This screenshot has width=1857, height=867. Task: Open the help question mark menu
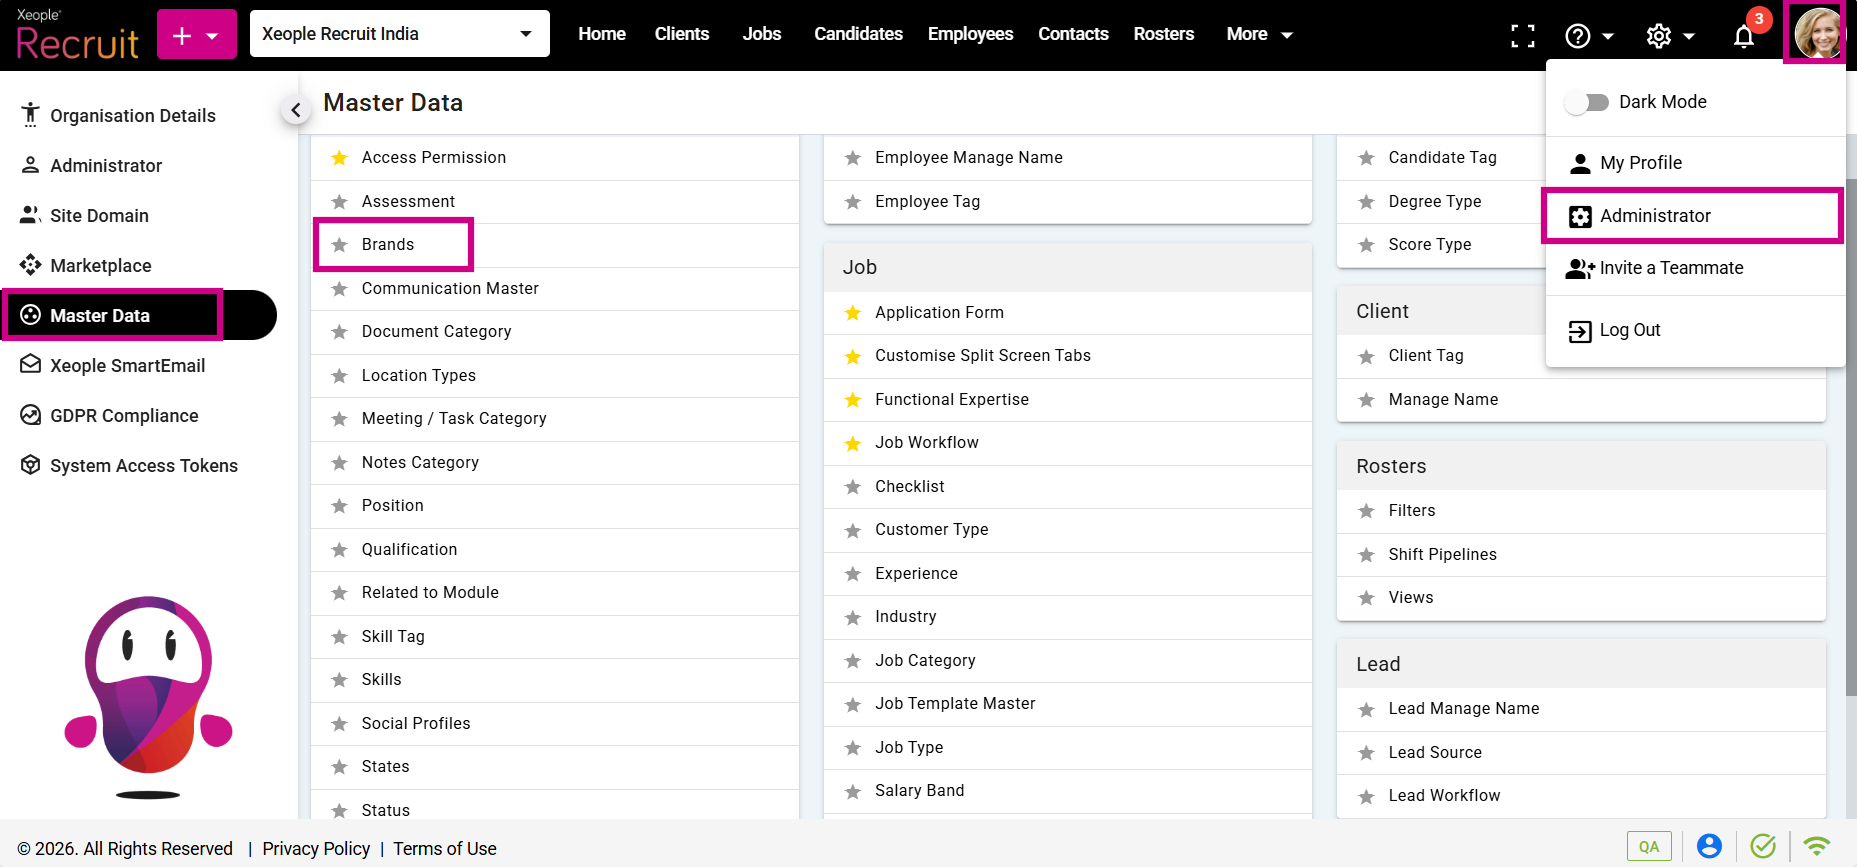pyautogui.click(x=1588, y=36)
